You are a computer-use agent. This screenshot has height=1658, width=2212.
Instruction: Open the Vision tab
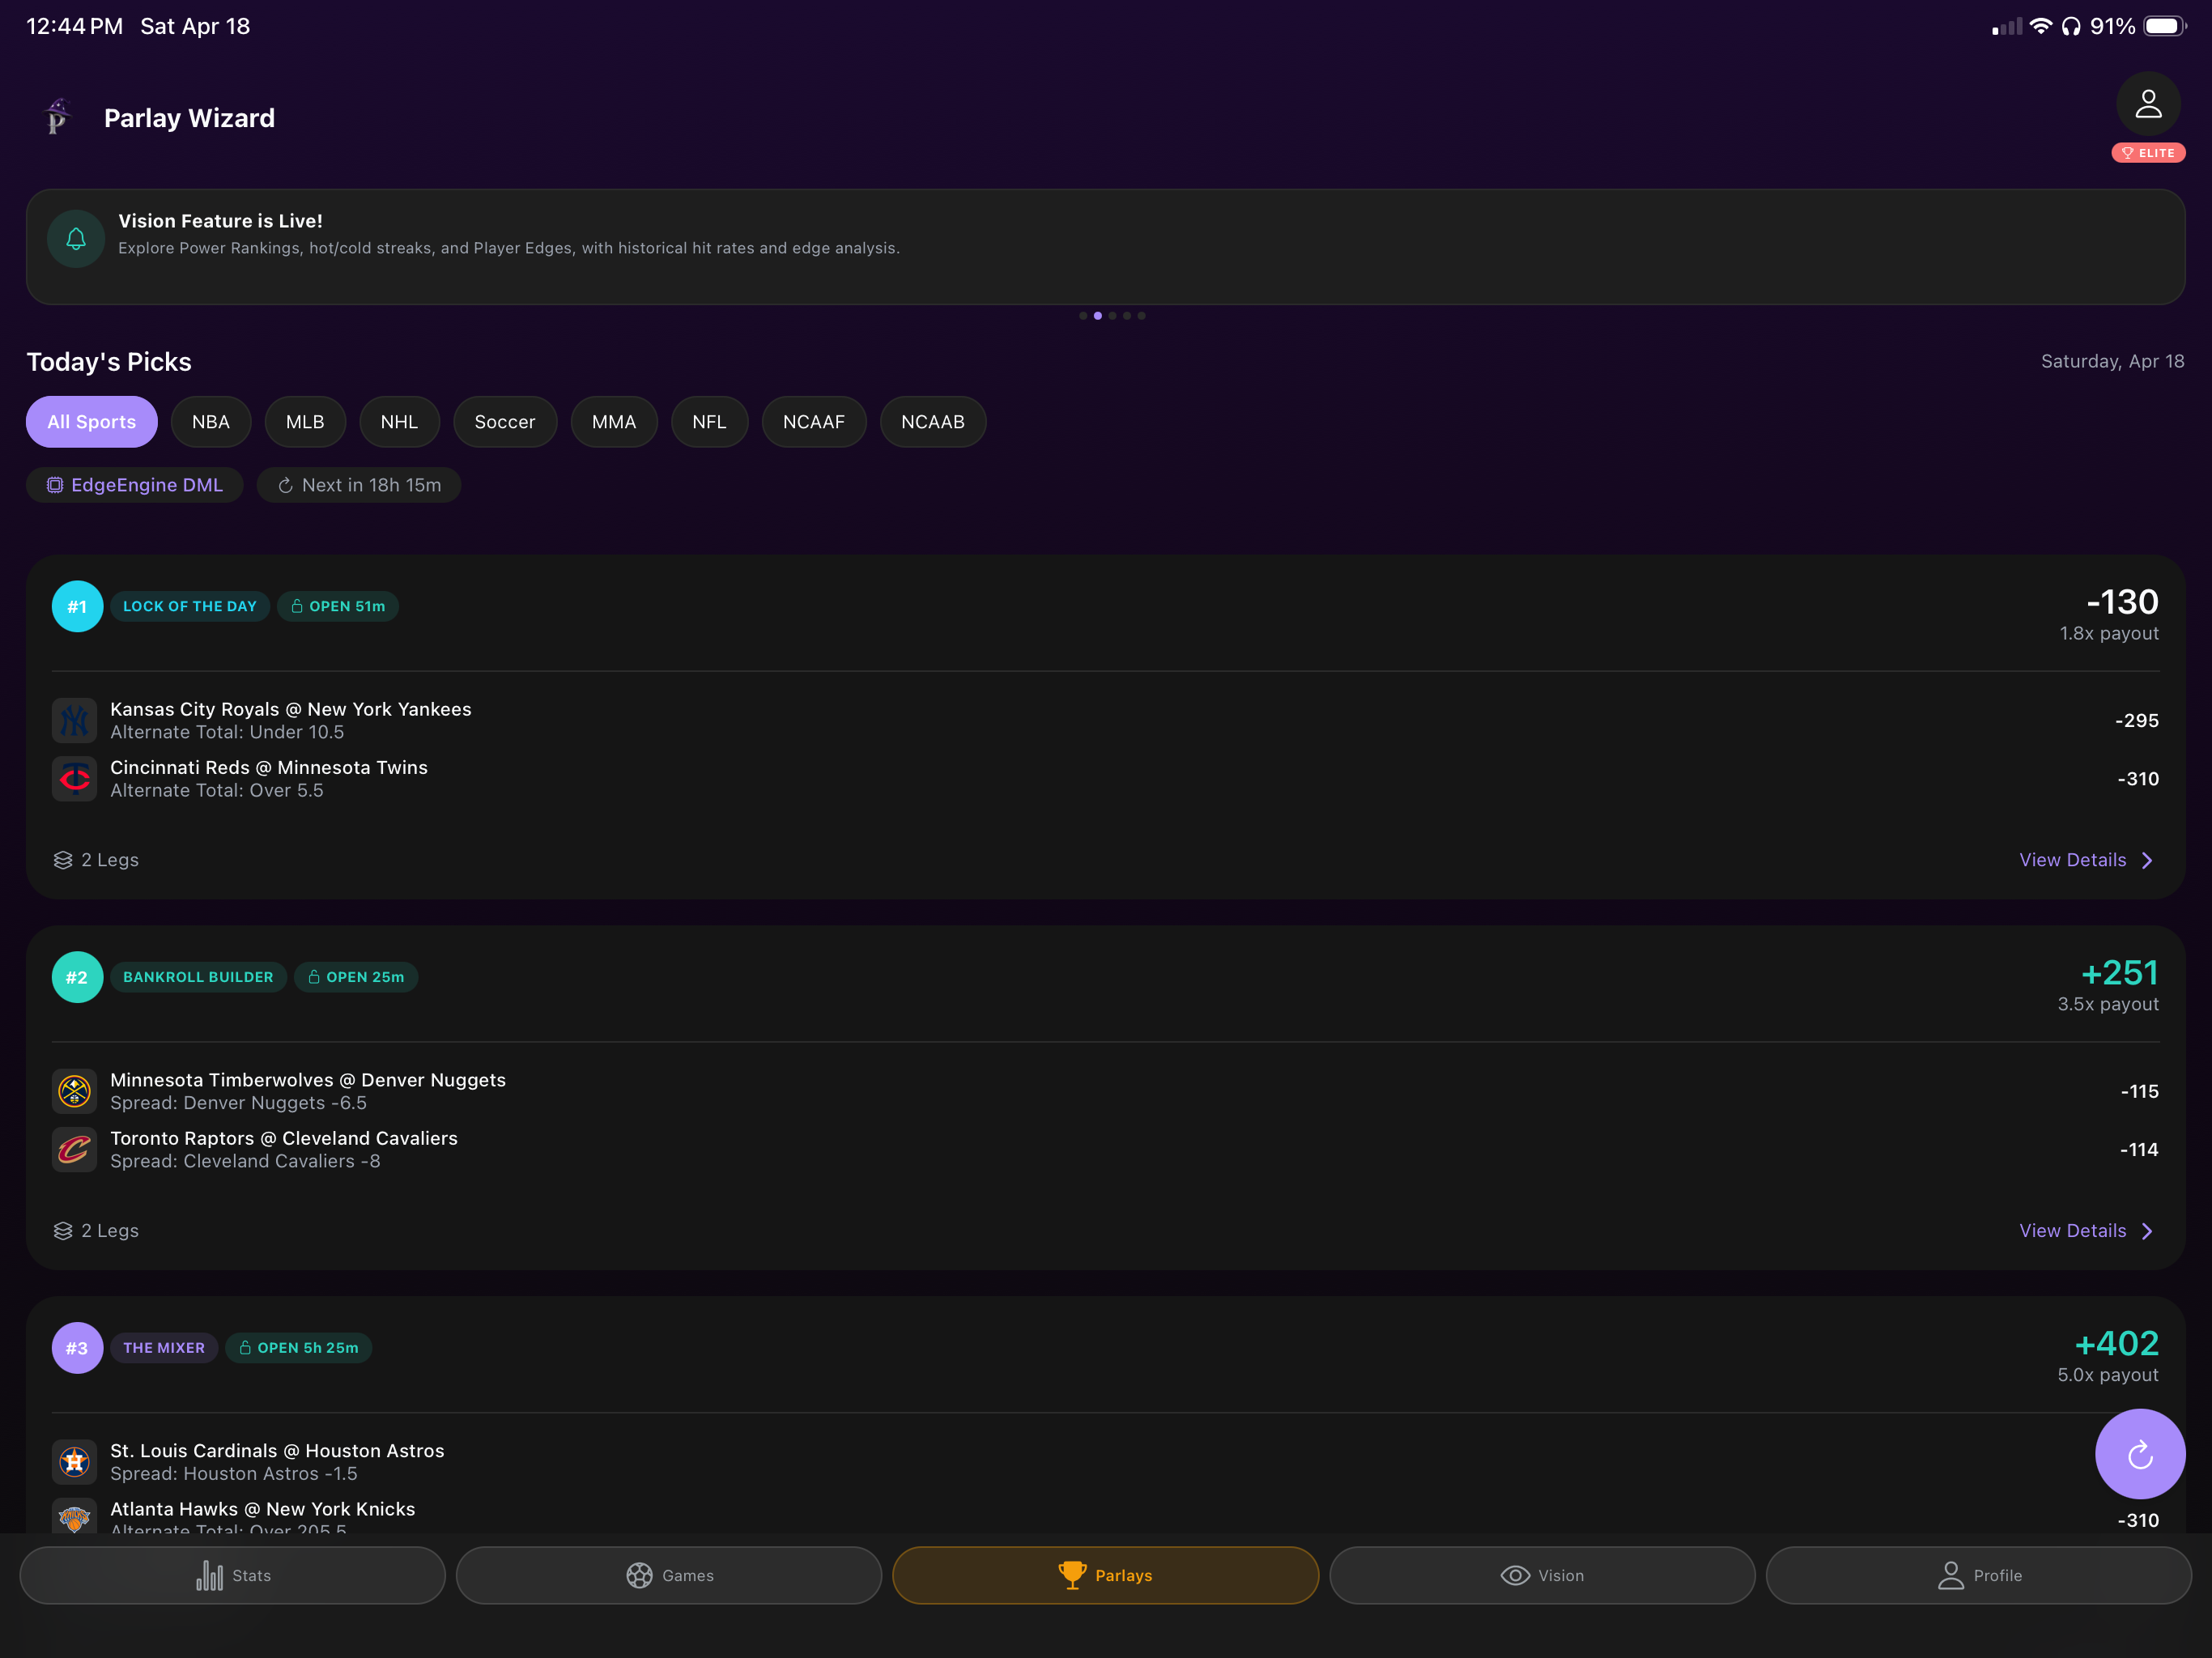coord(1542,1576)
